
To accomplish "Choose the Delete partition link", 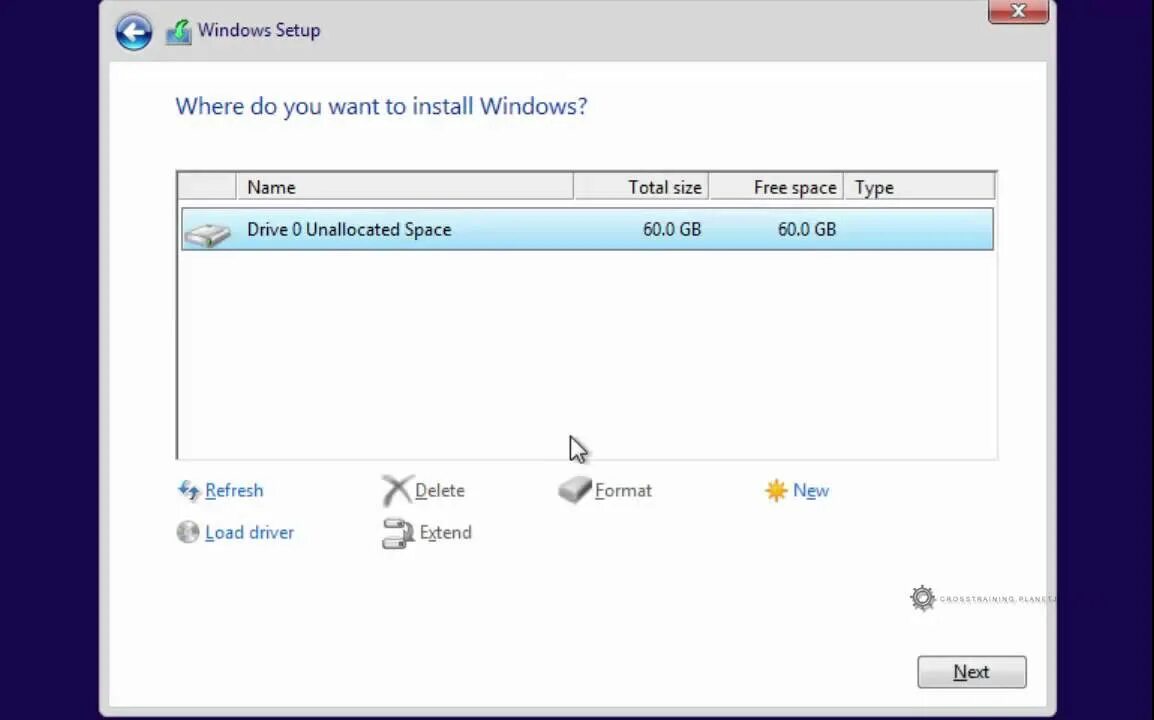I will (439, 490).
